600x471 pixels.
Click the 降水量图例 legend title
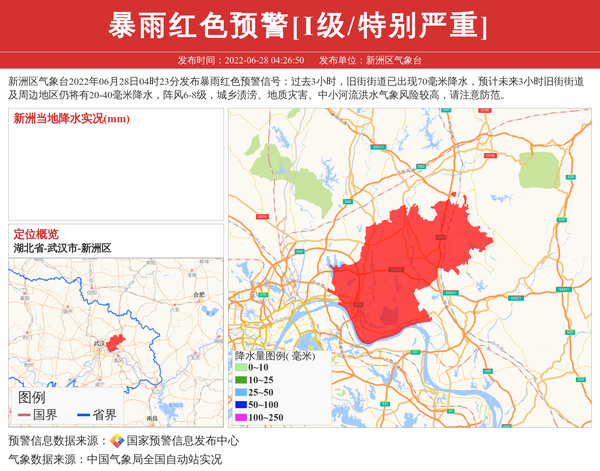pos(274,355)
